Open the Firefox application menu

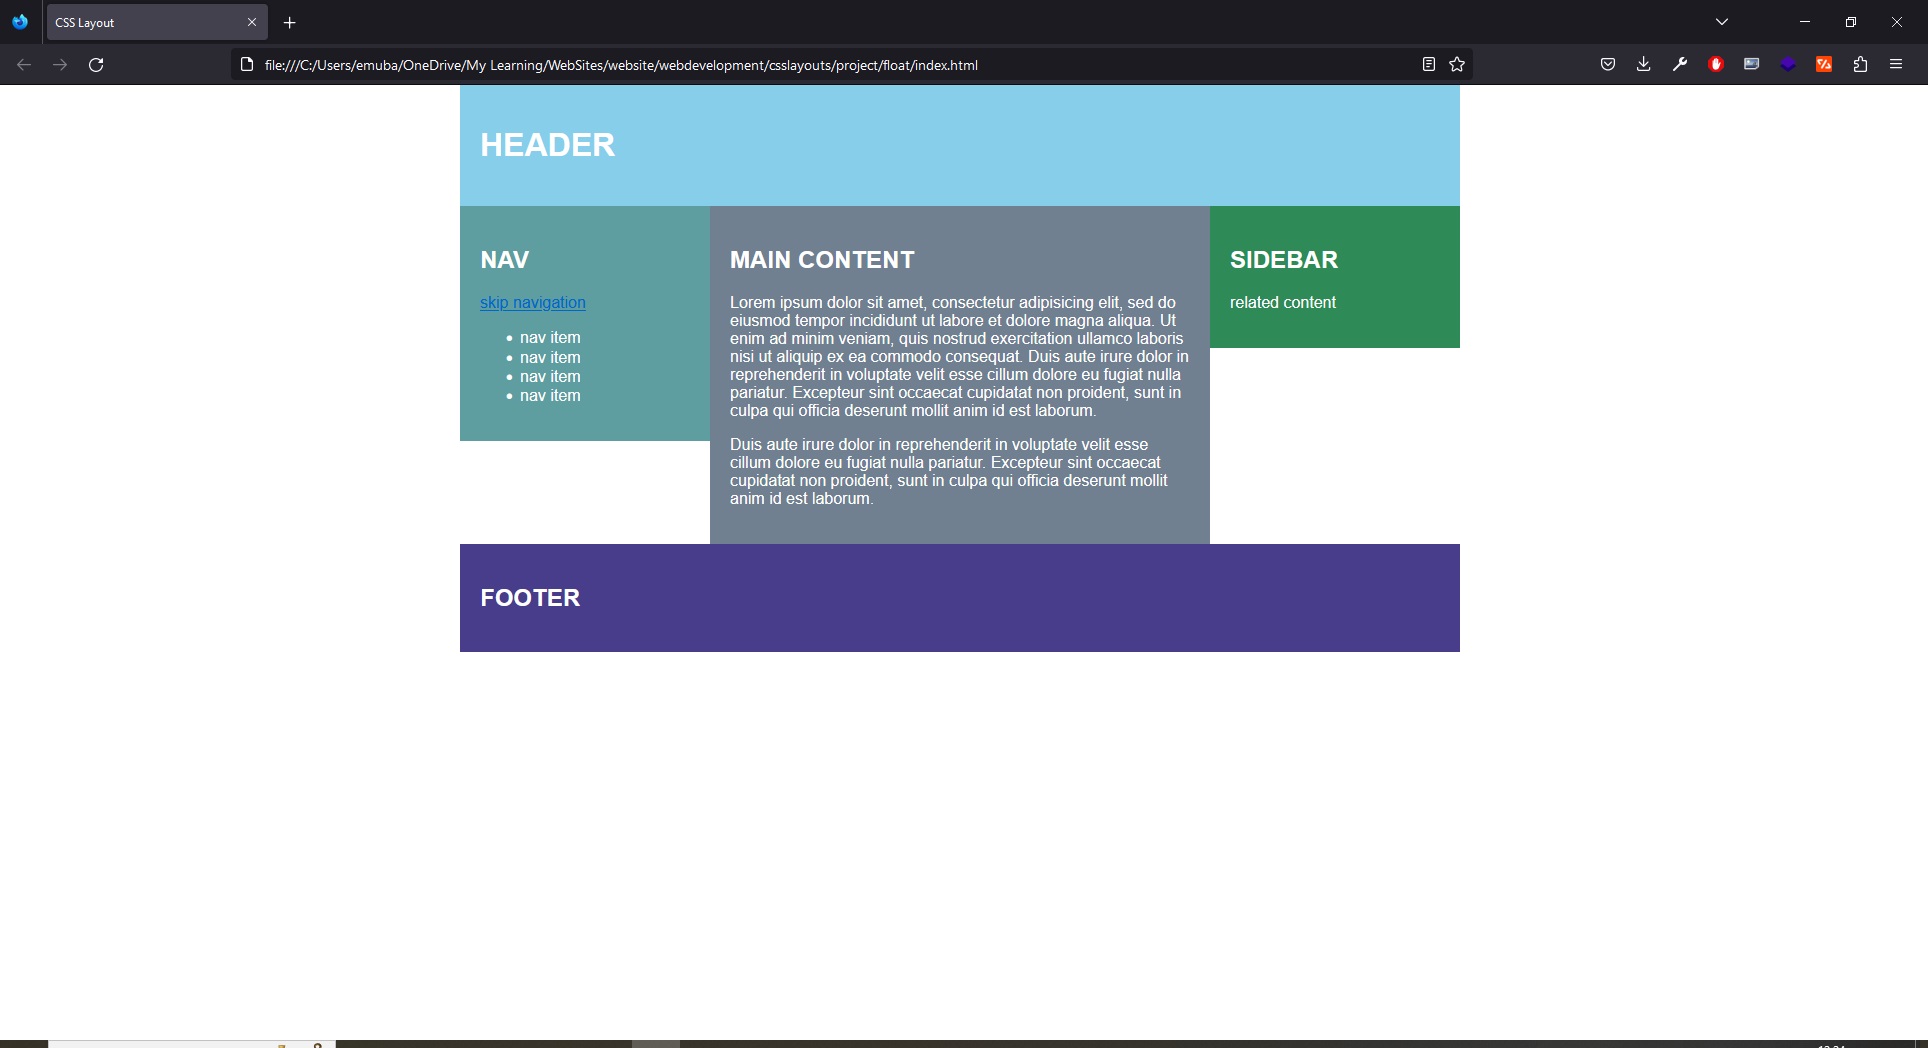(1896, 65)
